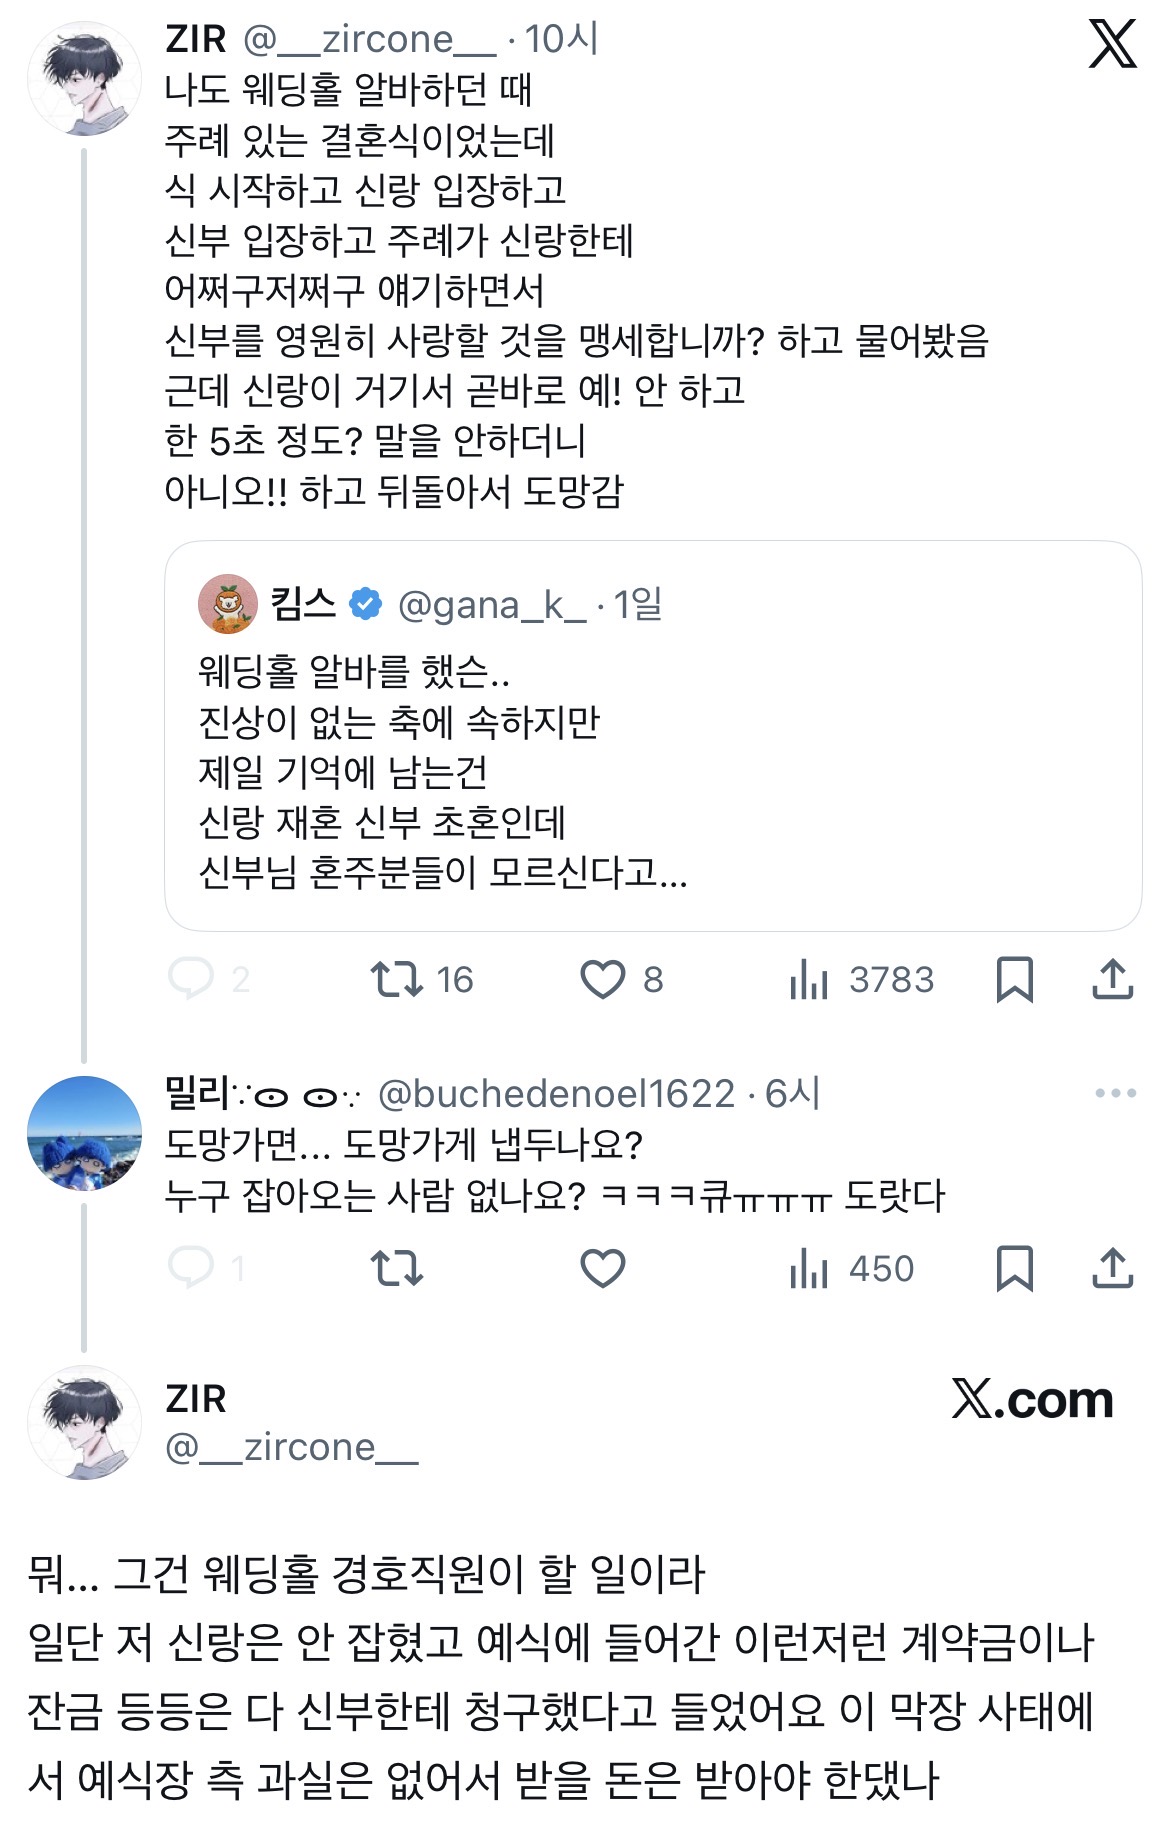
Task: Open the @buchedenoel1622 profile link
Action: pos(557,1094)
